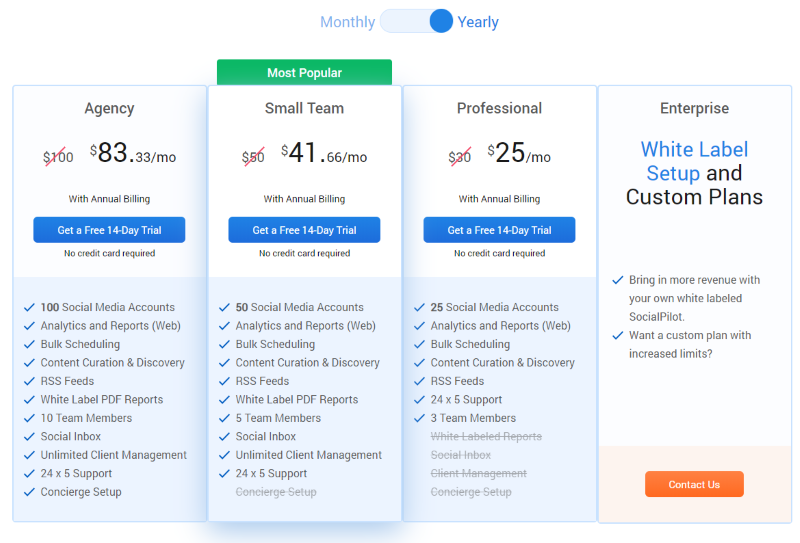Start the Professional plan free 14-day trial

(x=499, y=230)
